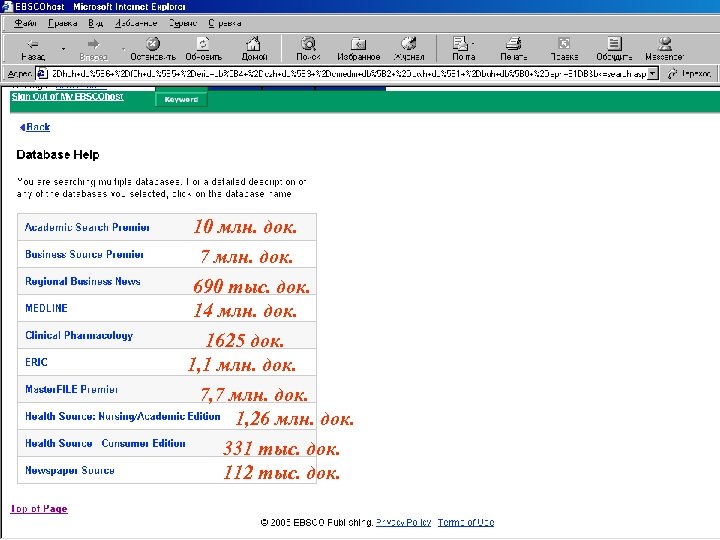Click the Edit (Правка) toolbar icon
The width and height of the screenshot is (720, 540).
click(x=564, y=44)
